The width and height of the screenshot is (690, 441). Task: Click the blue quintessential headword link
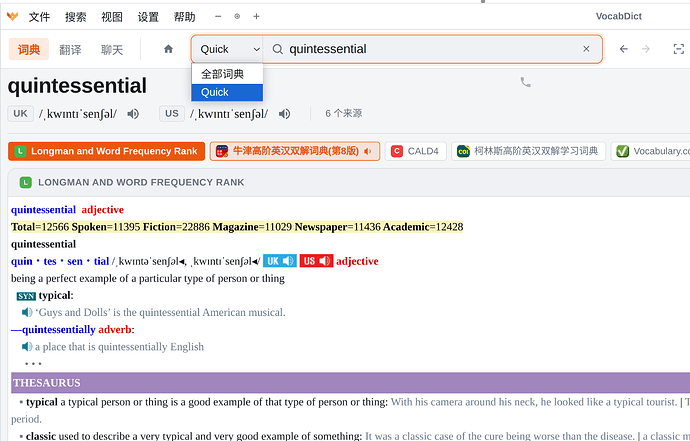coord(43,209)
